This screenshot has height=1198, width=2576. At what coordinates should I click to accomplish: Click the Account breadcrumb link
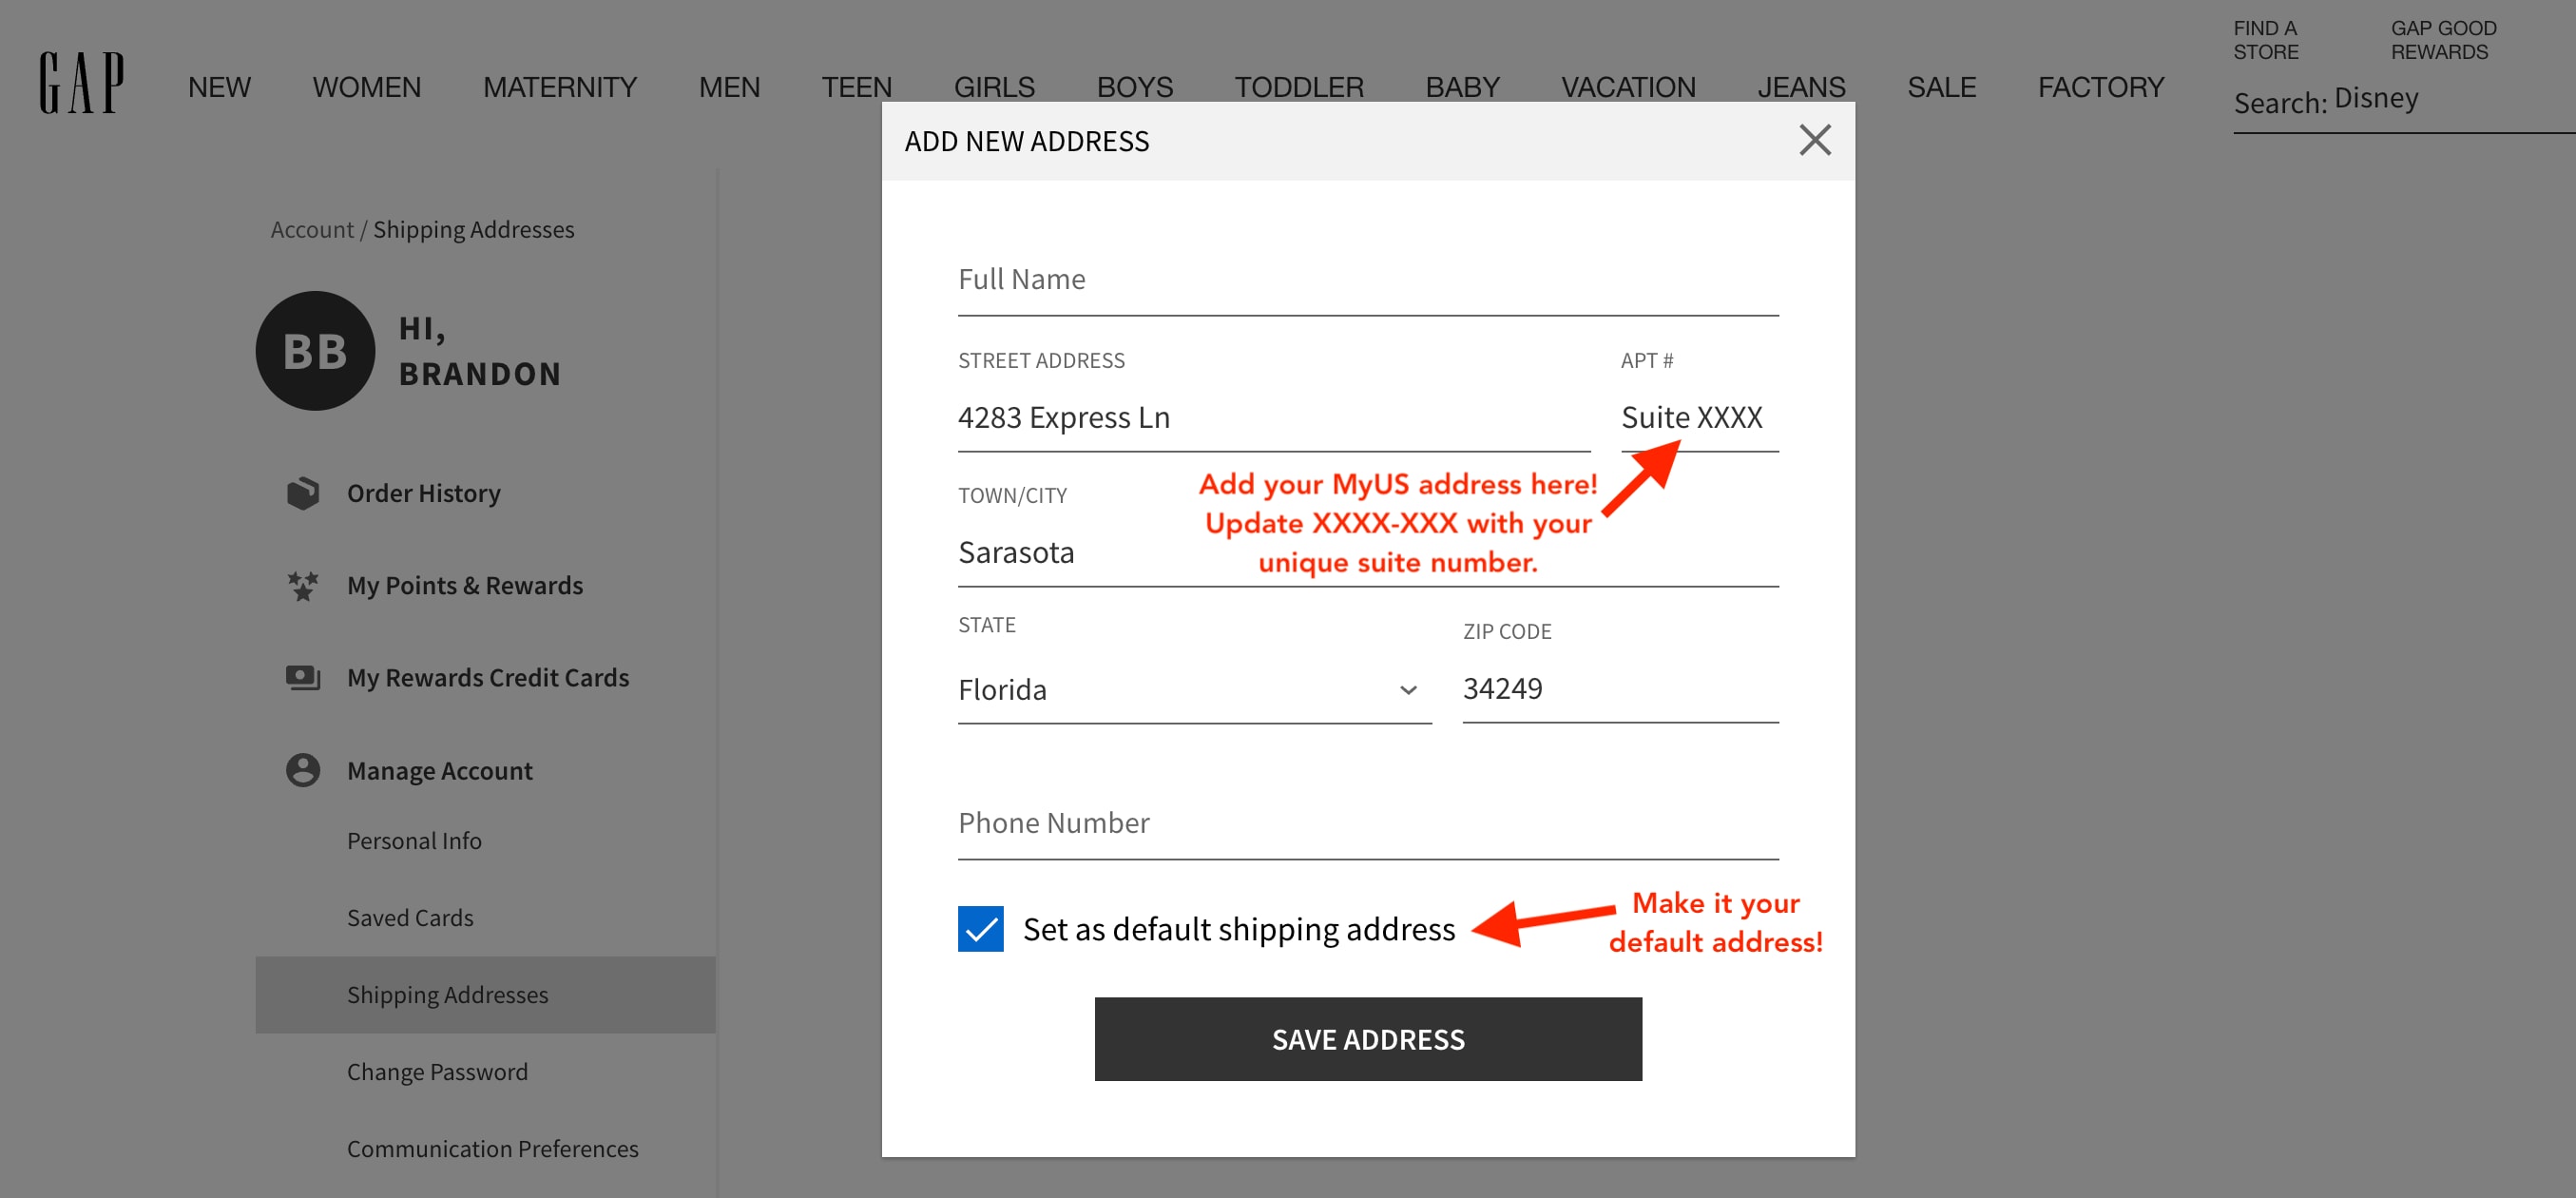[311, 229]
